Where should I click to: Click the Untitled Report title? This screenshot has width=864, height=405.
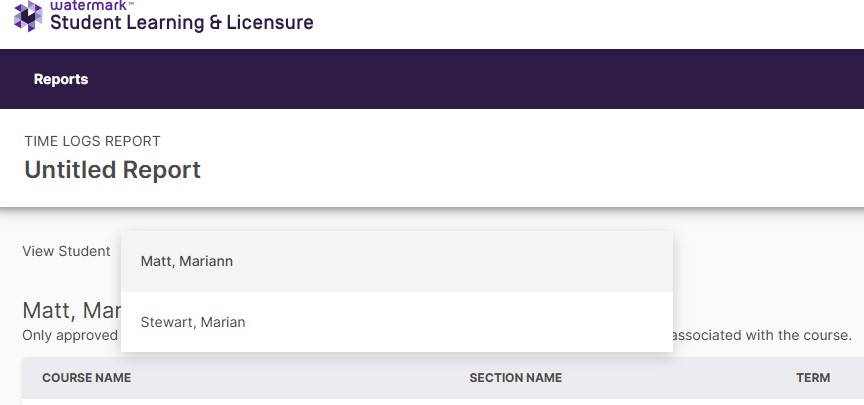112,170
